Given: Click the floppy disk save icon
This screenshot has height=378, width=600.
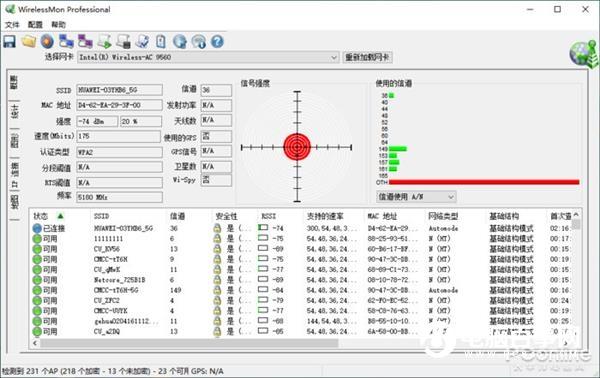Looking at the screenshot, I should click(x=10, y=41).
